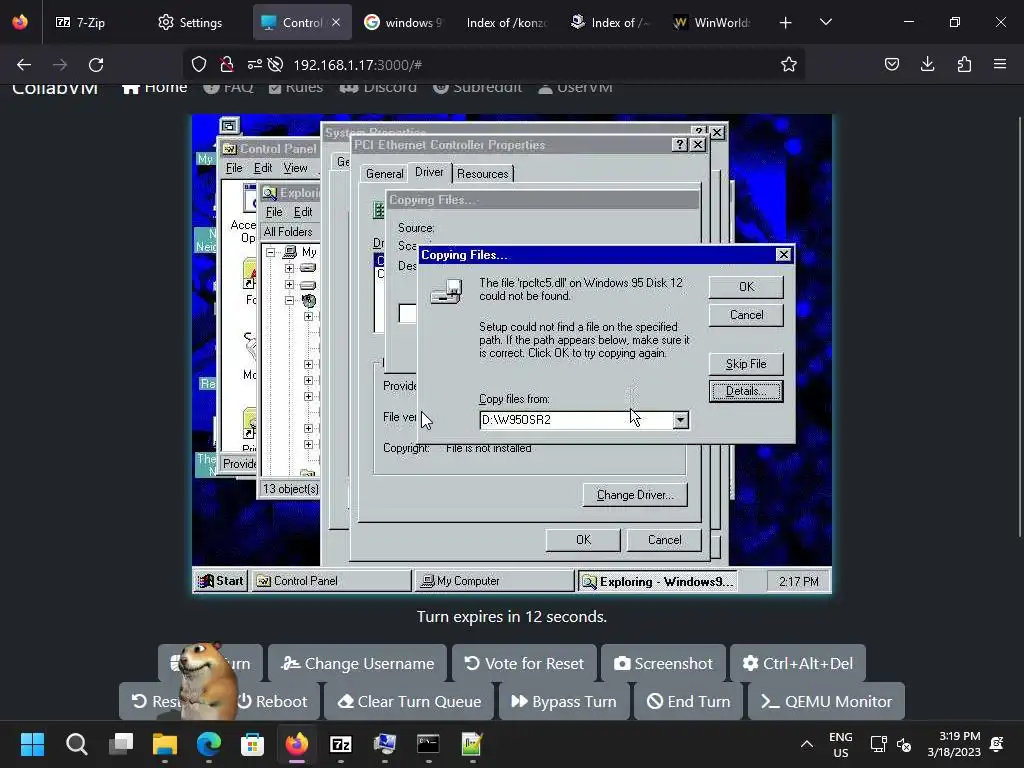This screenshot has width=1024, height=768.
Task: Click the Clear Turn Queue button
Action: tap(409, 701)
